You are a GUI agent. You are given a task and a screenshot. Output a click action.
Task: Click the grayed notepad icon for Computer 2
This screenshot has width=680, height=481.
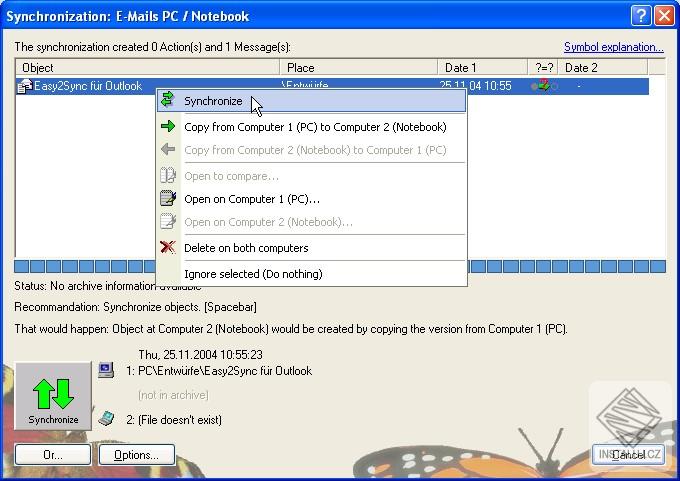click(168, 221)
